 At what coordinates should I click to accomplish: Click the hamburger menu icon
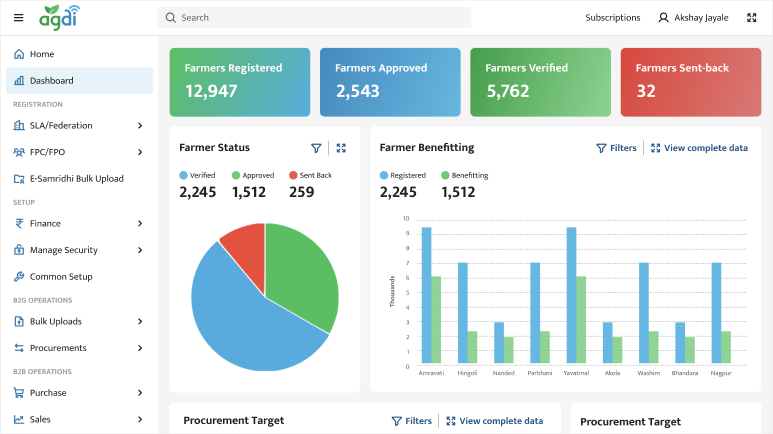point(18,17)
